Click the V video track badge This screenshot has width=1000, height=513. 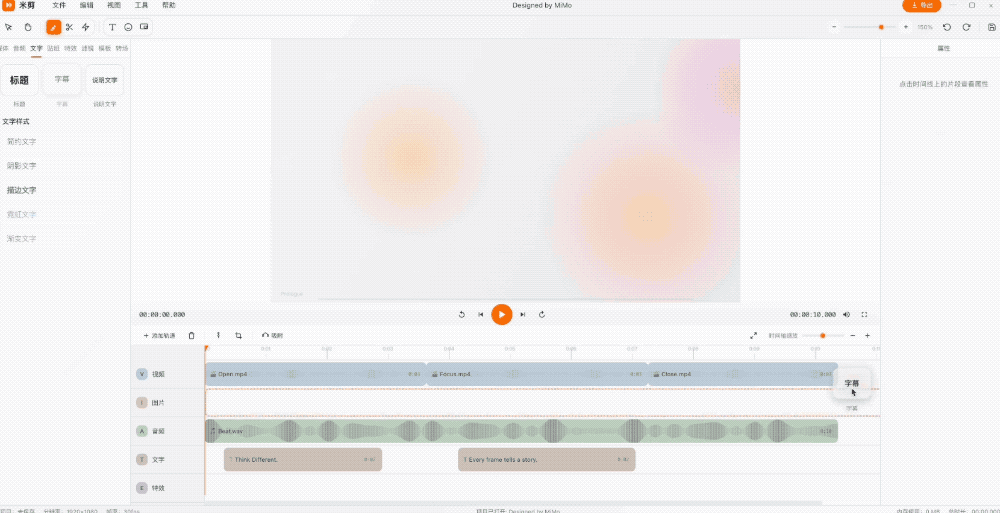[142, 375]
